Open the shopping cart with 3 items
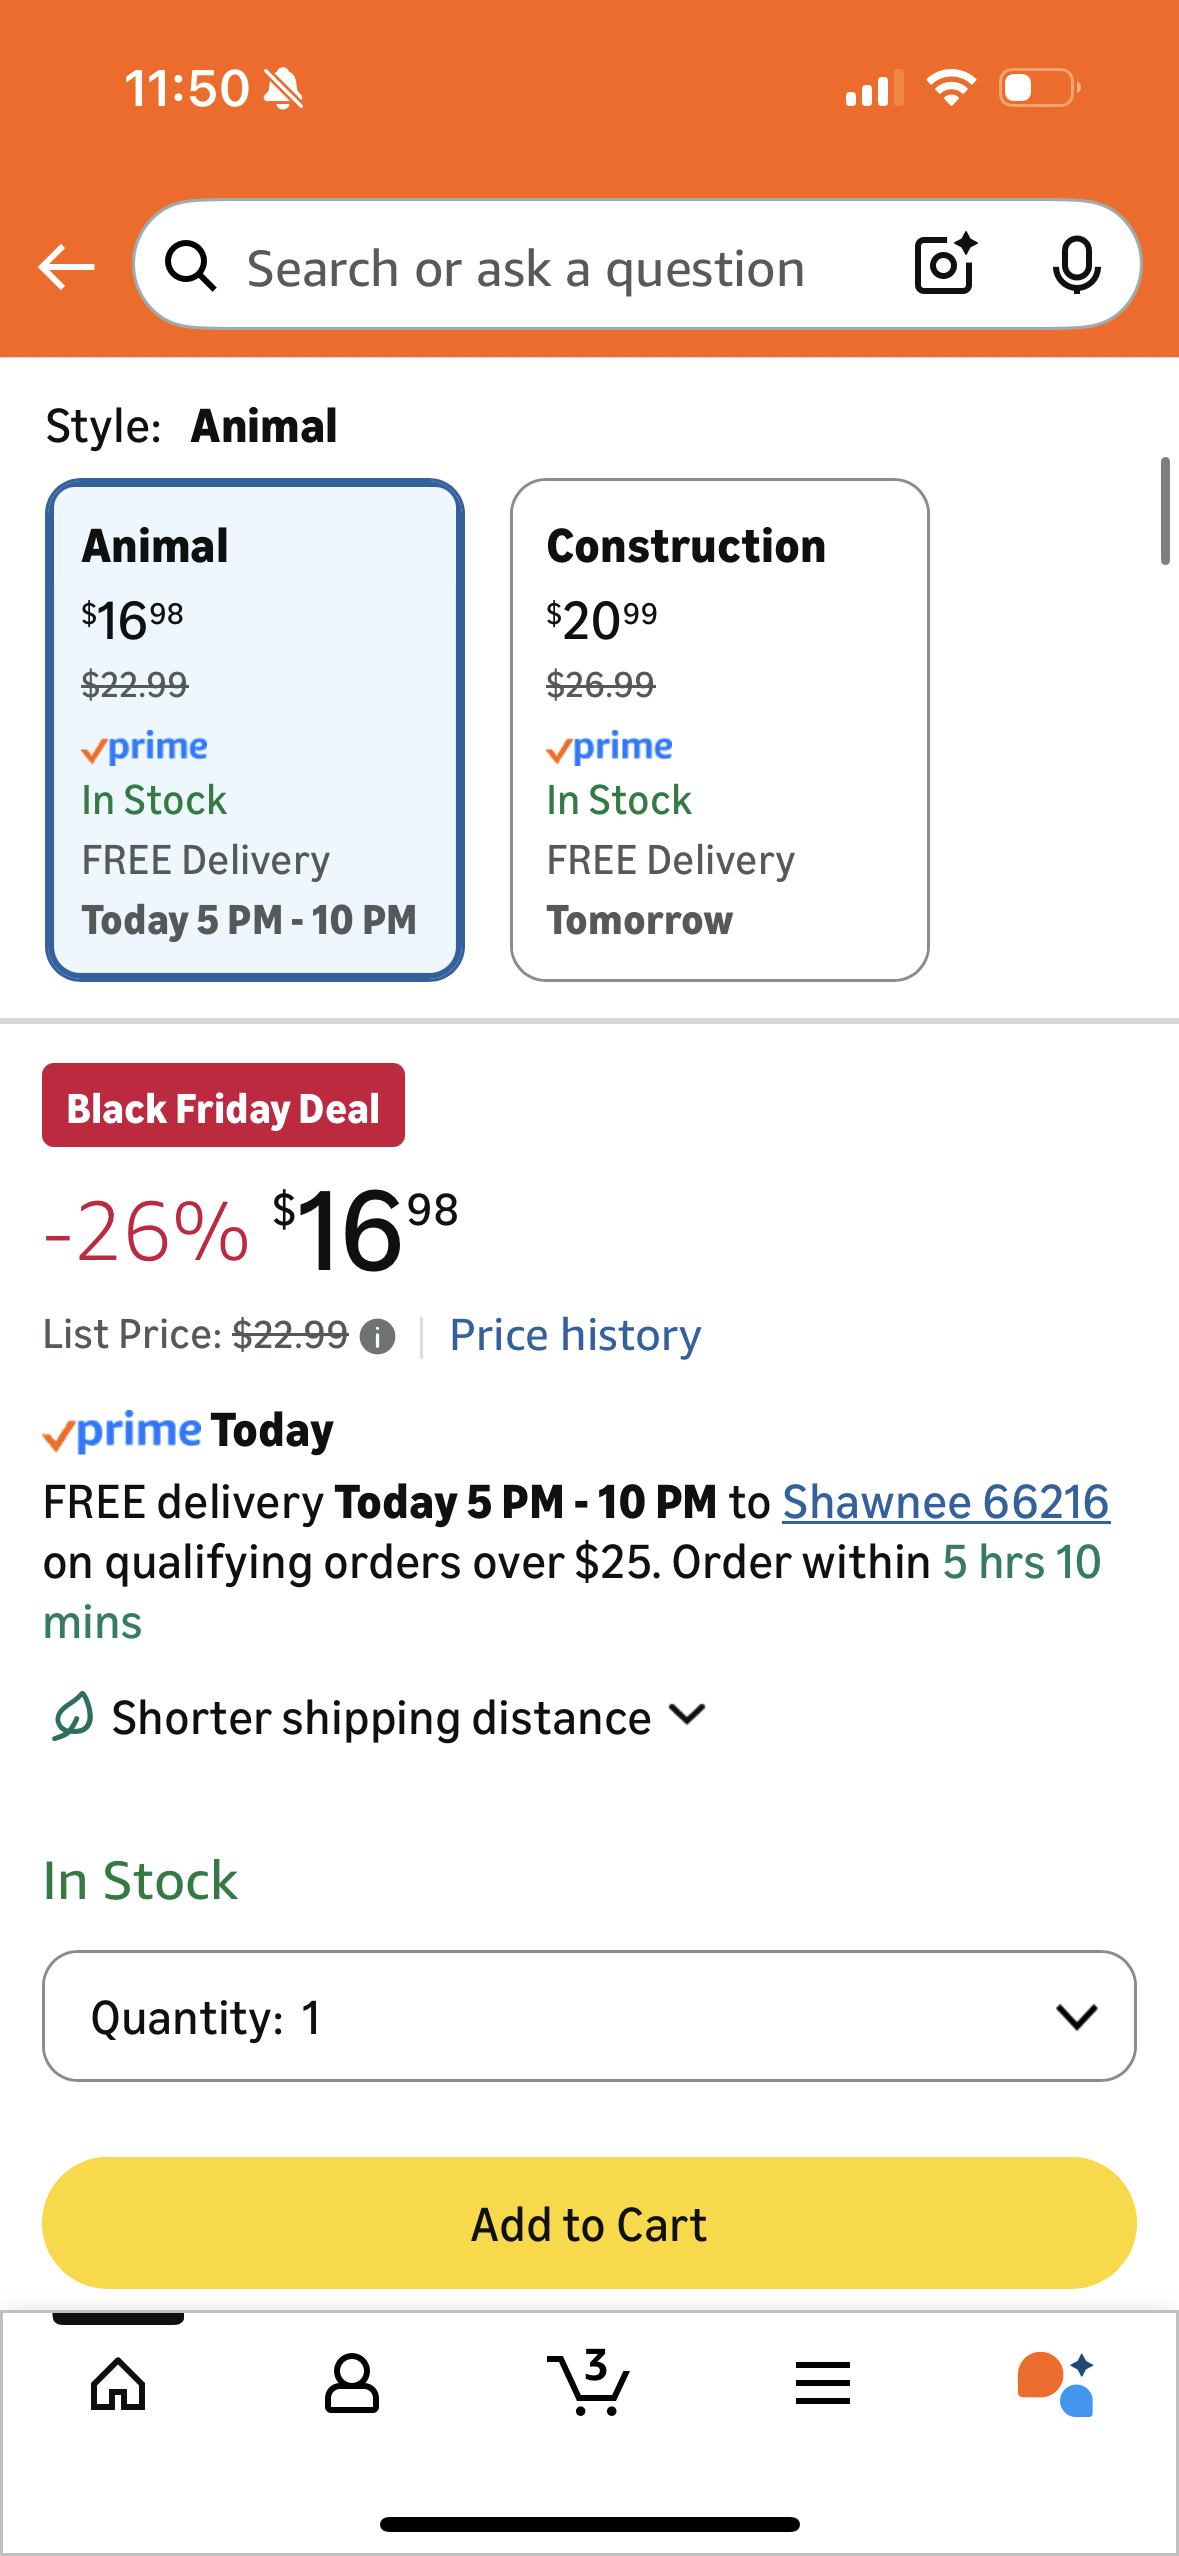Screen dimensions: 1179x2556 pos(589,2384)
